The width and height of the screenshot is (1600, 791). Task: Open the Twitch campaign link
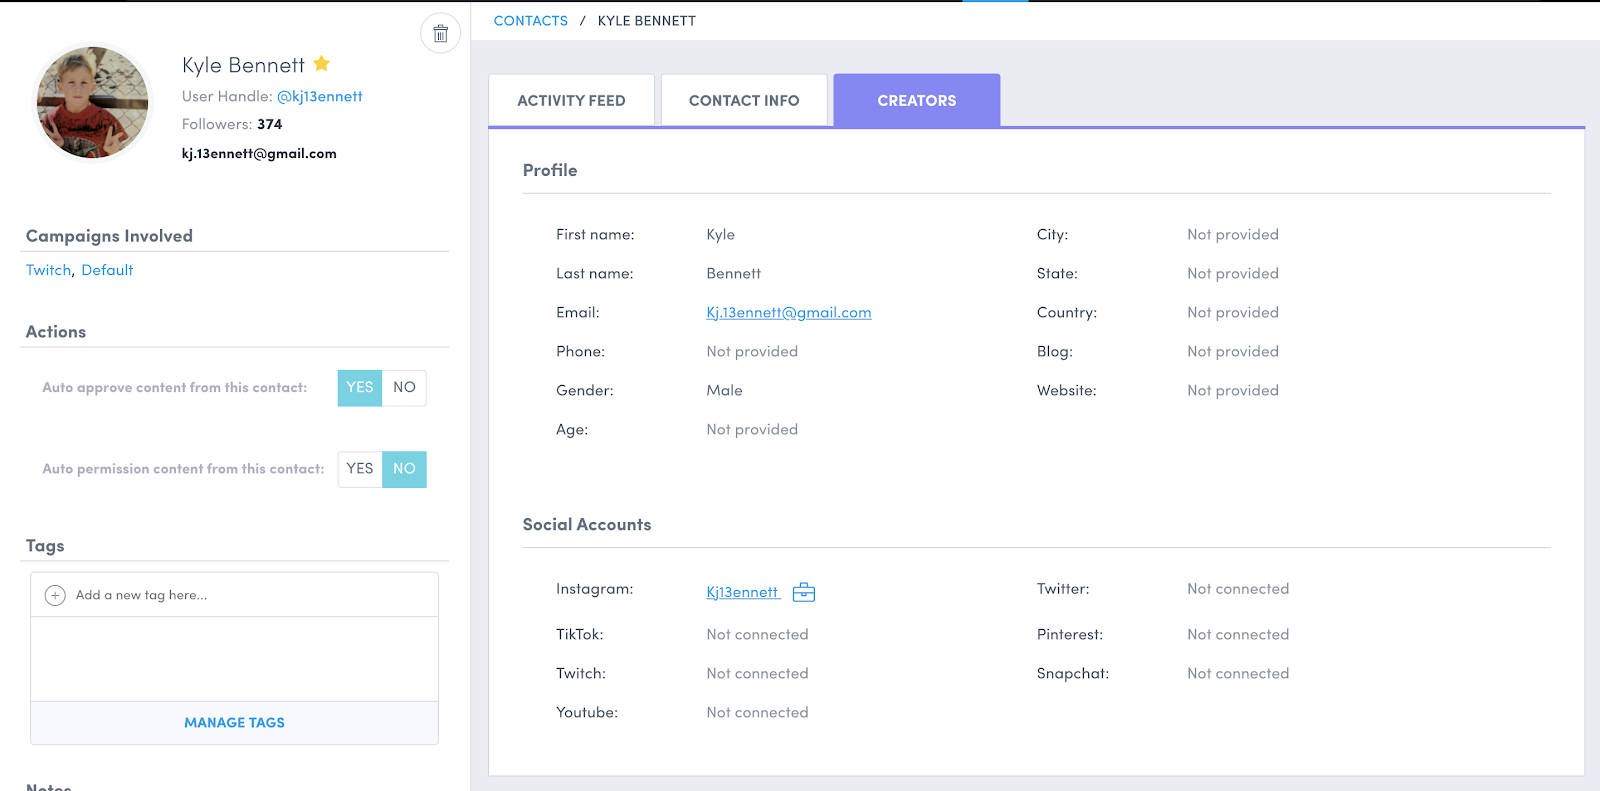coord(48,270)
